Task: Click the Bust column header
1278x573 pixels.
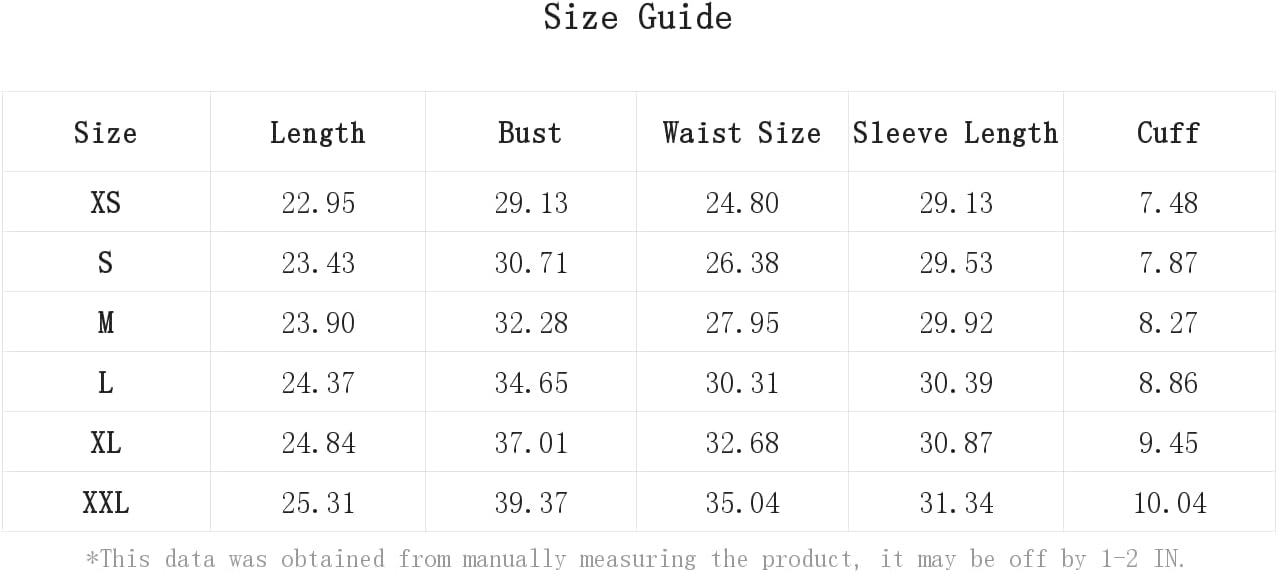Action: pyautogui.click(x=529, y=132)
